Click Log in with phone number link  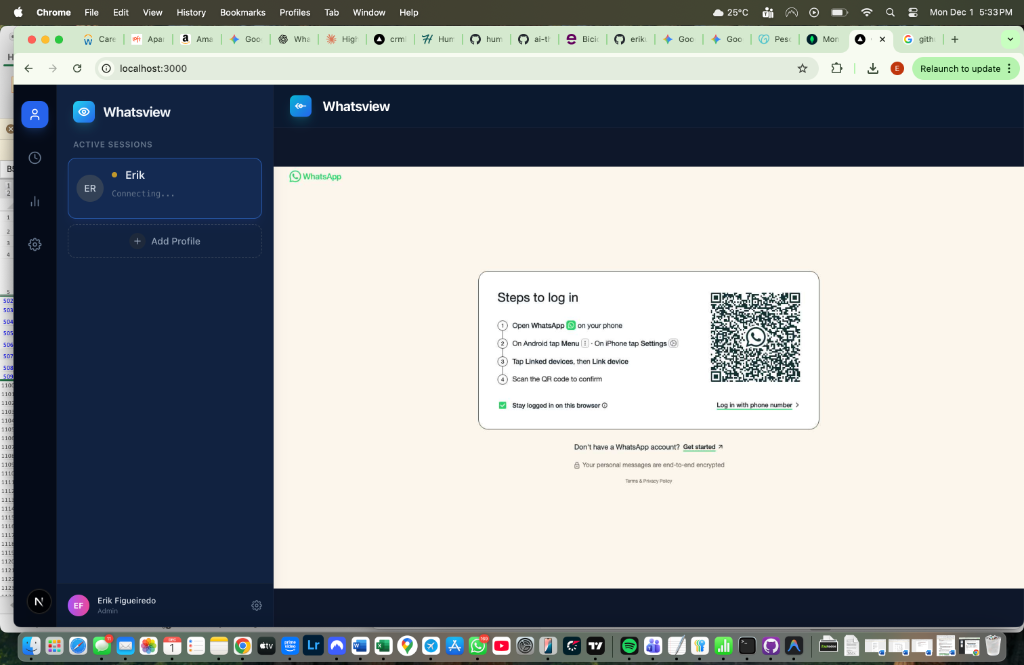(757, 405)
